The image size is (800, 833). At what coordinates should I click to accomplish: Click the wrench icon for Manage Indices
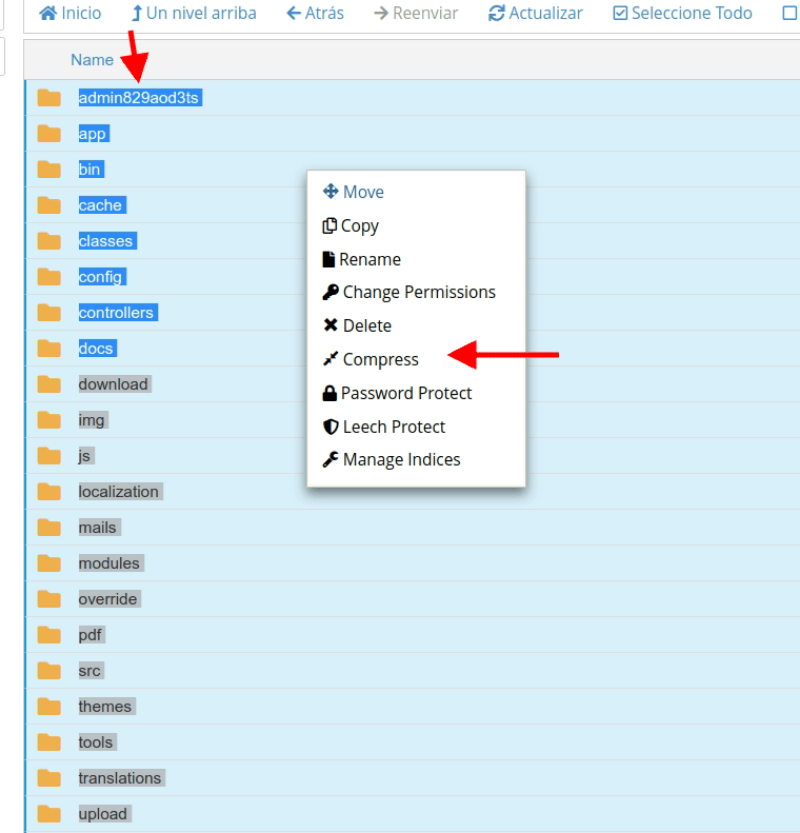[330, 460]
